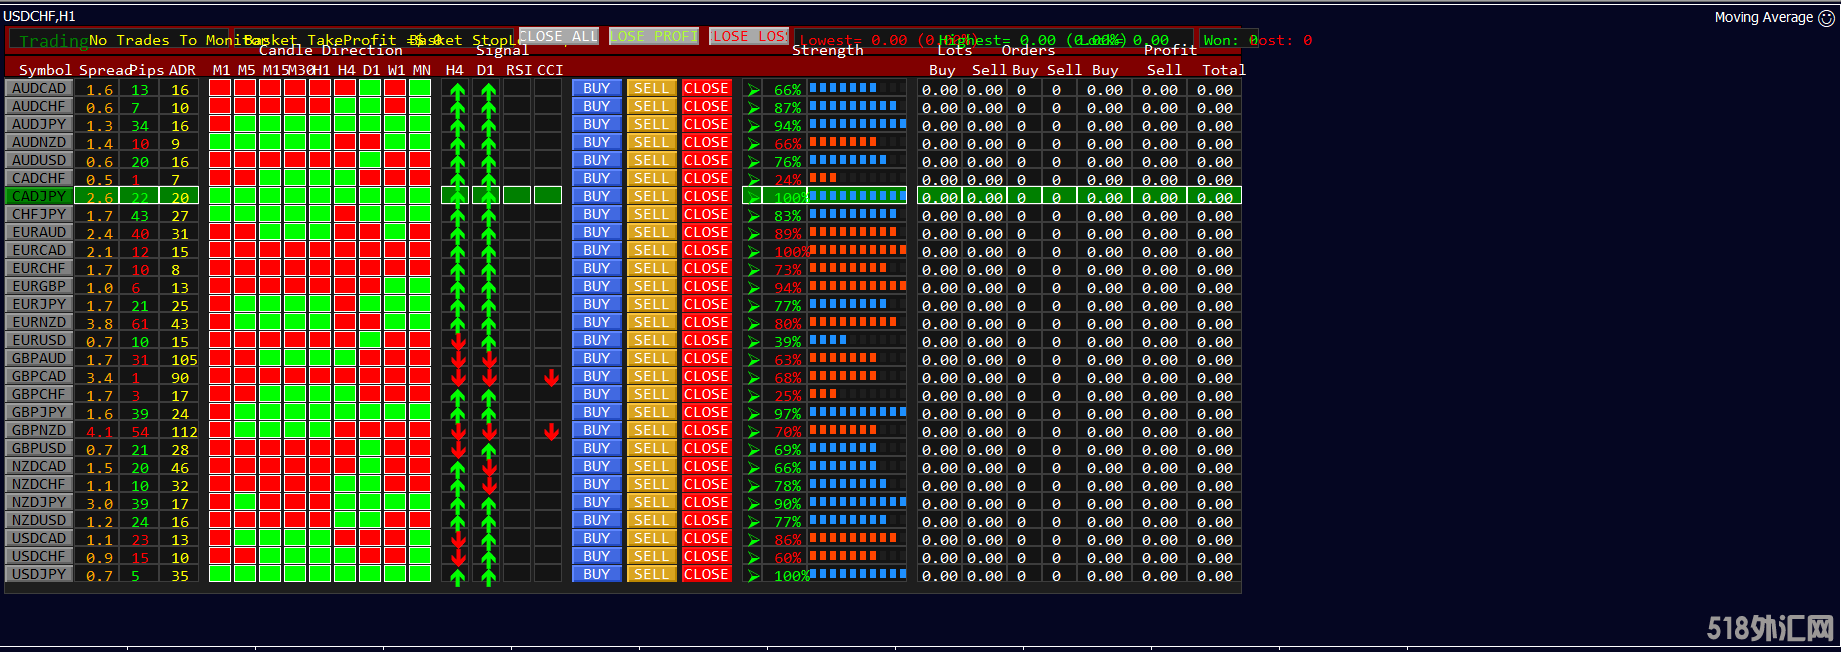Click the arrowhead icon in the highlighted CADJPY row
This screenshot has width=1841, height=652.
[753, 197]
